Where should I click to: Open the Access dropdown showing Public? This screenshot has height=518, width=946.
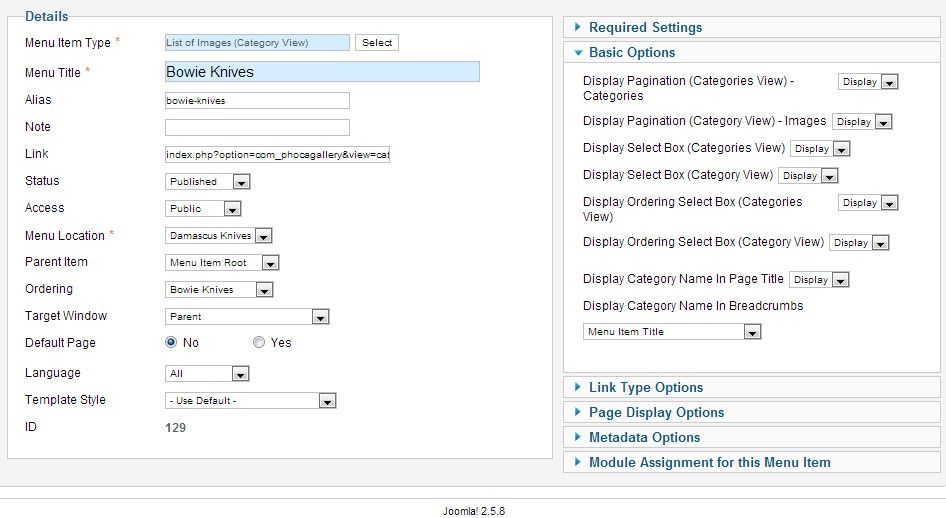203,209
